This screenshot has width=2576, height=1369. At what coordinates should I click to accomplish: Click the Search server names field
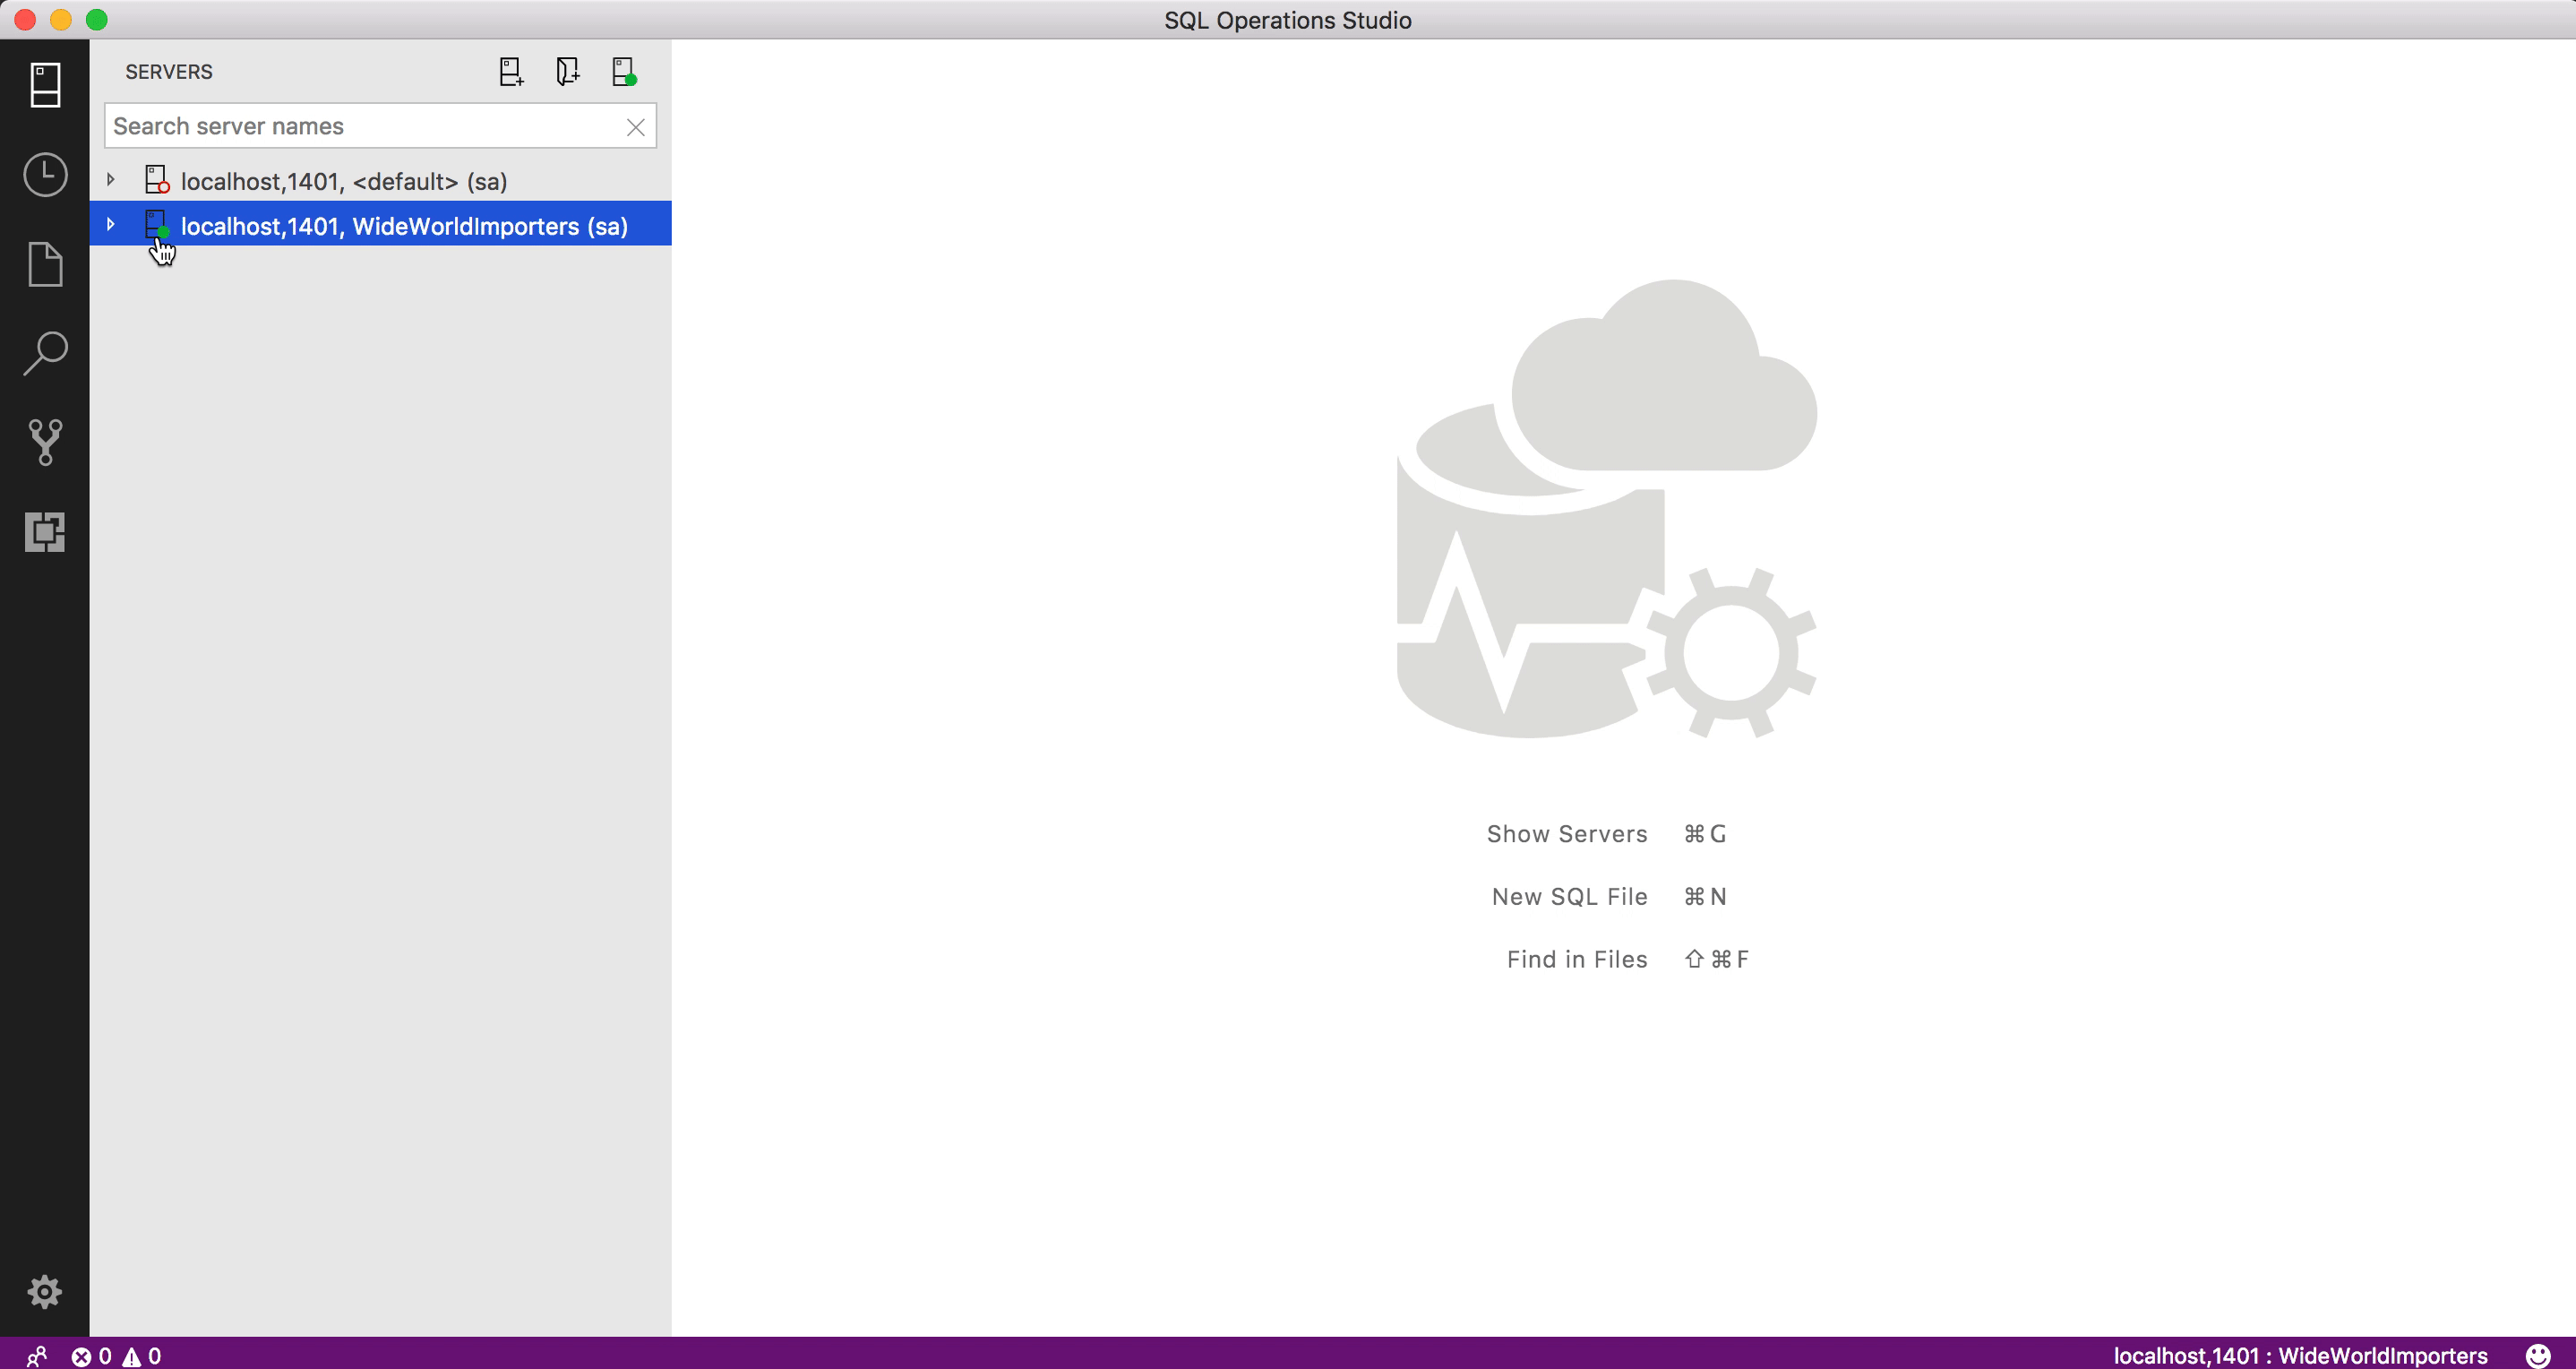pyautogui.click(x=360, y=126)
